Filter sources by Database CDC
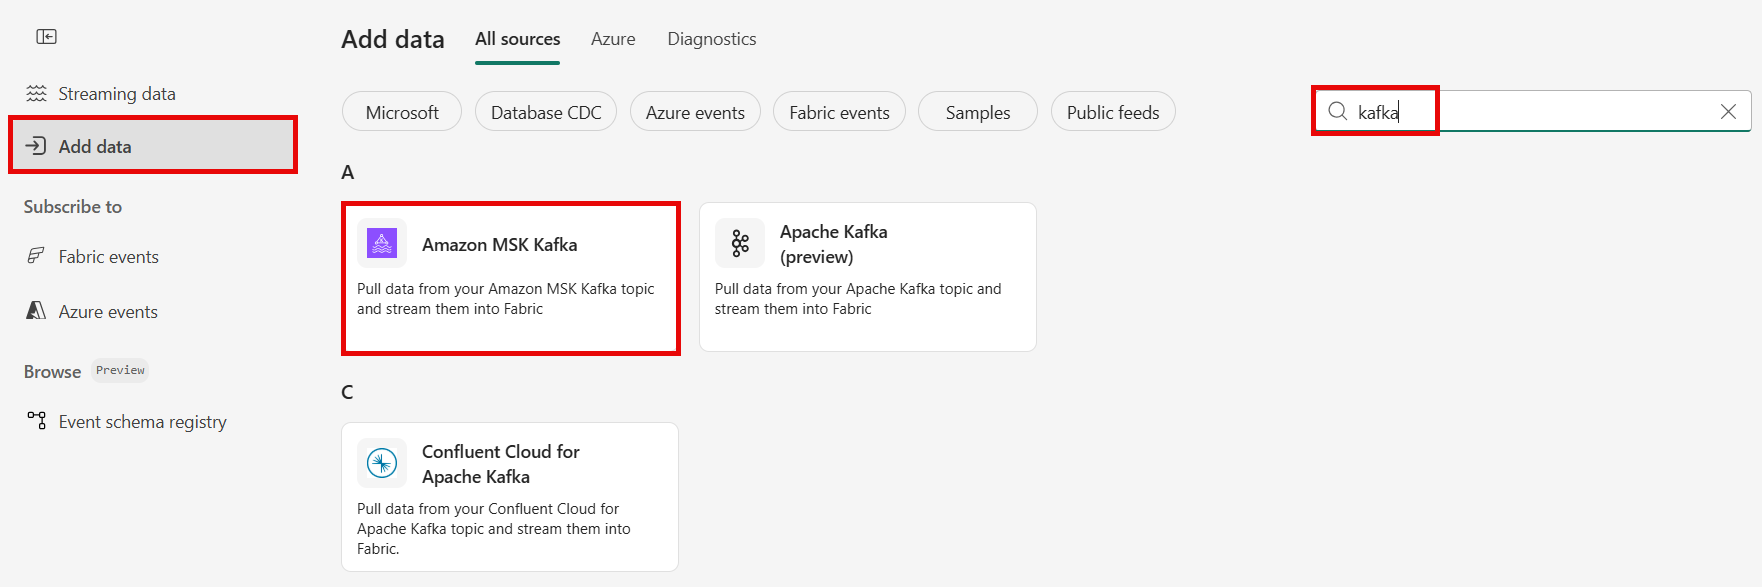1762x587 pixels. click(x=546, y=112)
